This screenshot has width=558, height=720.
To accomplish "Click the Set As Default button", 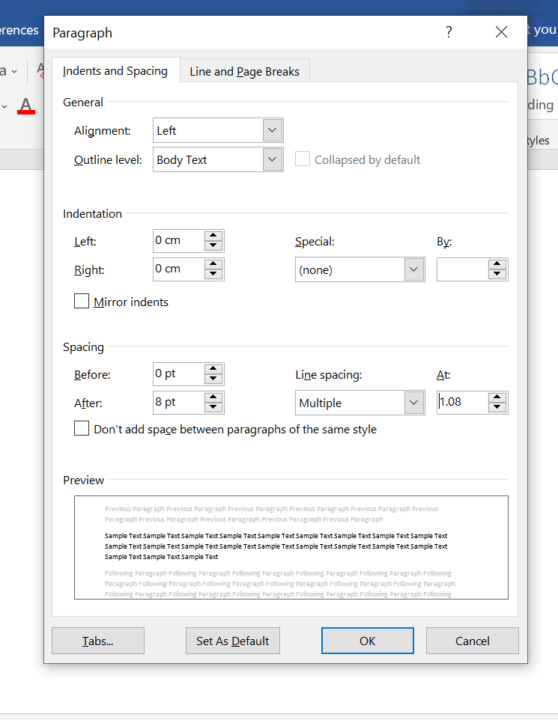I will 232,641.
